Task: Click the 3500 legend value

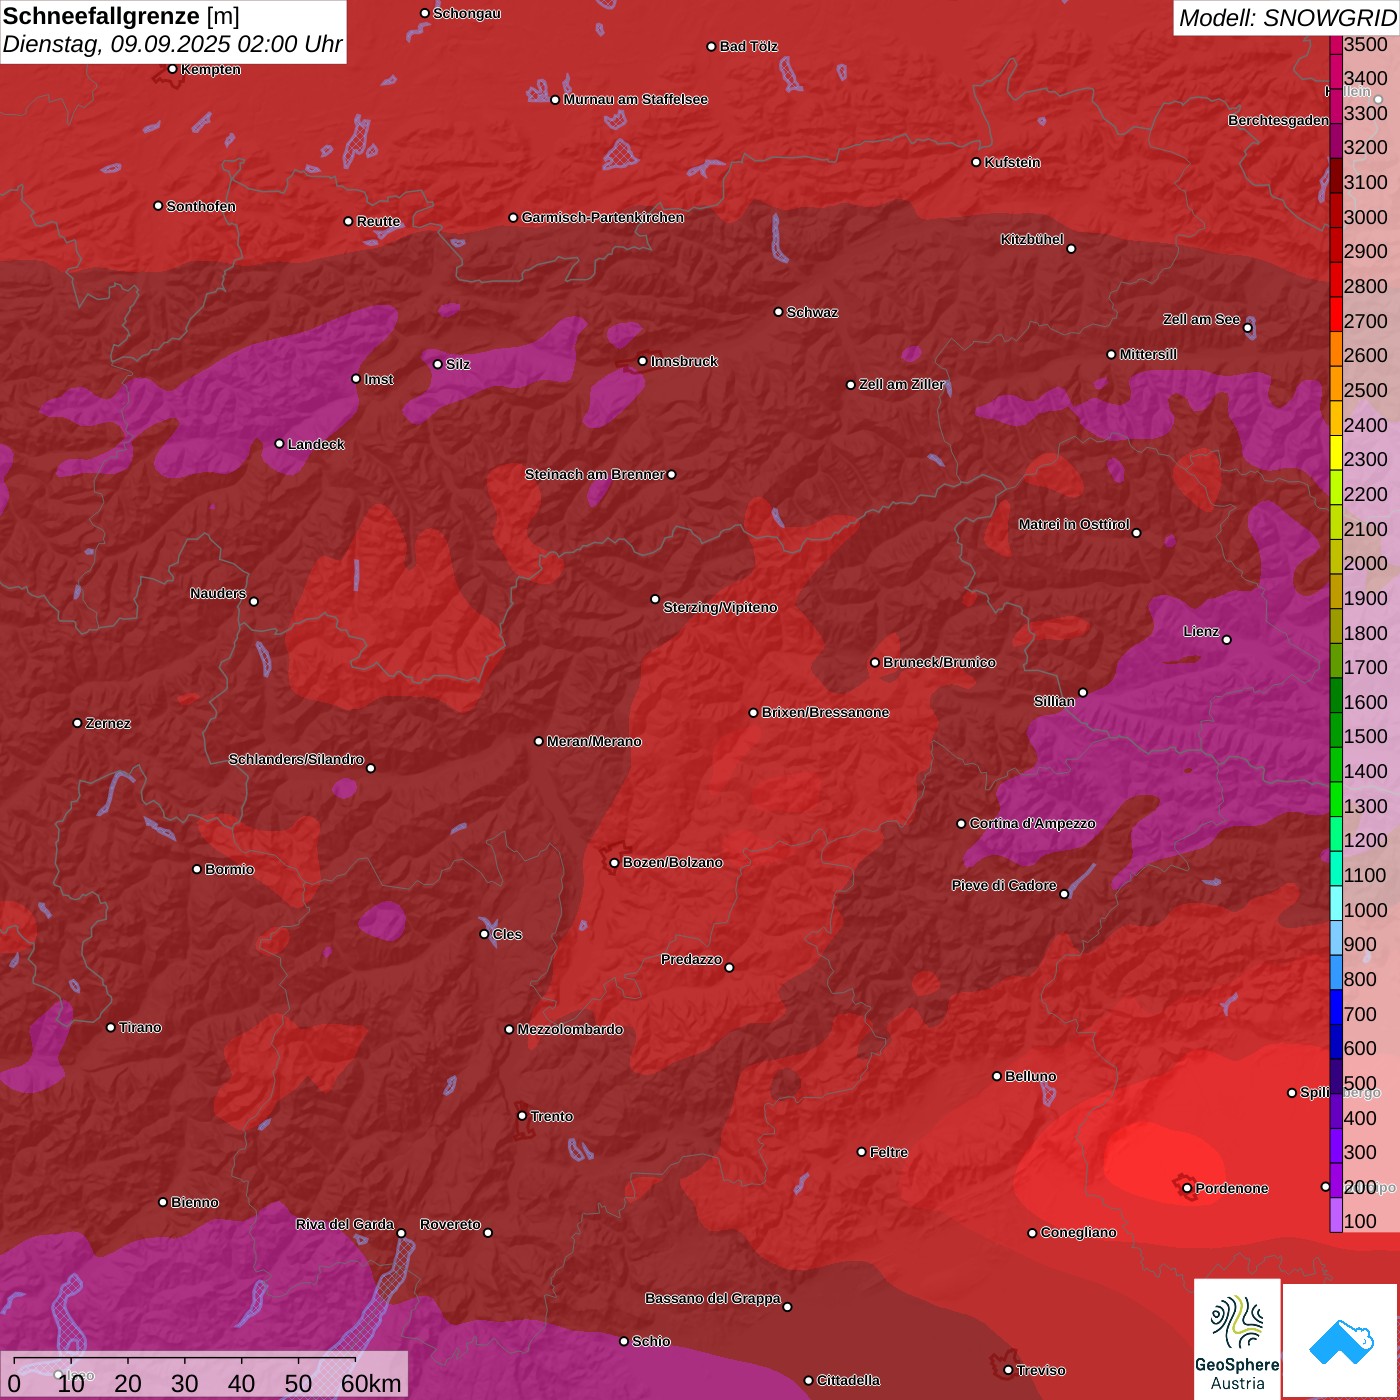Action: click(x=1366, y=44)
